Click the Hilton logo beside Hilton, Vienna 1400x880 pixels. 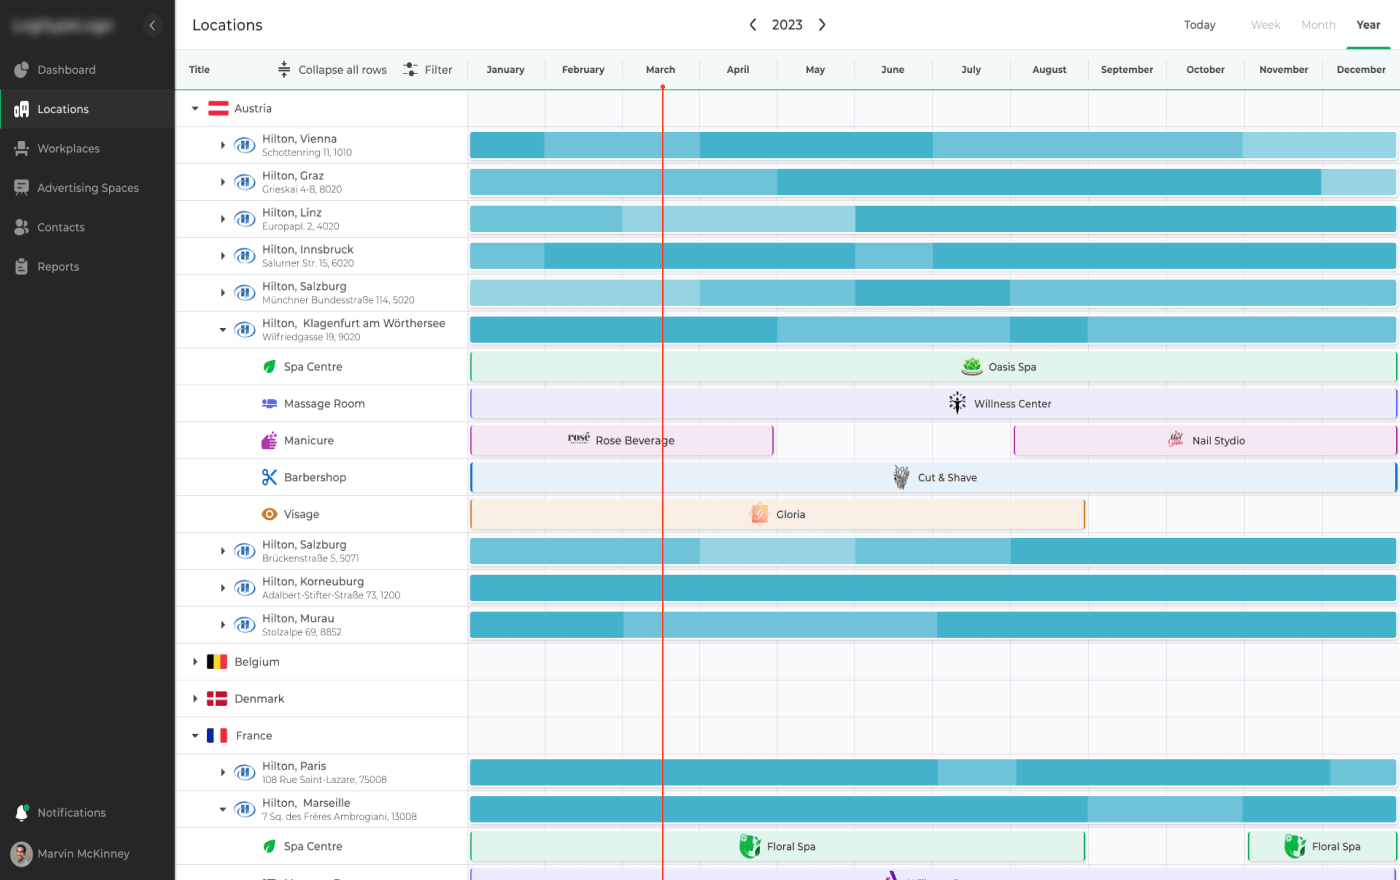click(245, 144)
